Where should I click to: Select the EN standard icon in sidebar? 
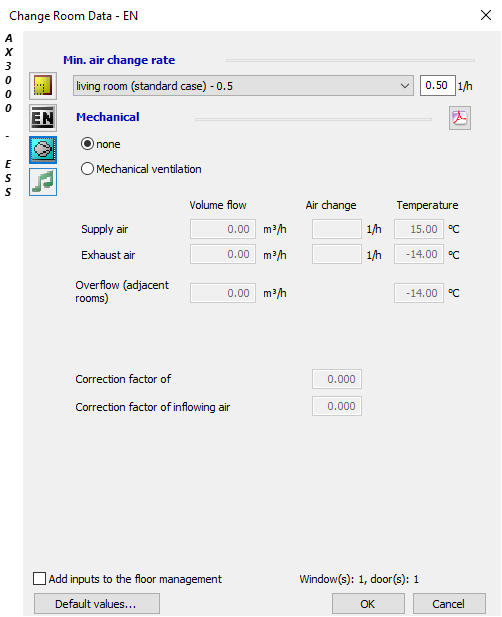tap(43, 118)
